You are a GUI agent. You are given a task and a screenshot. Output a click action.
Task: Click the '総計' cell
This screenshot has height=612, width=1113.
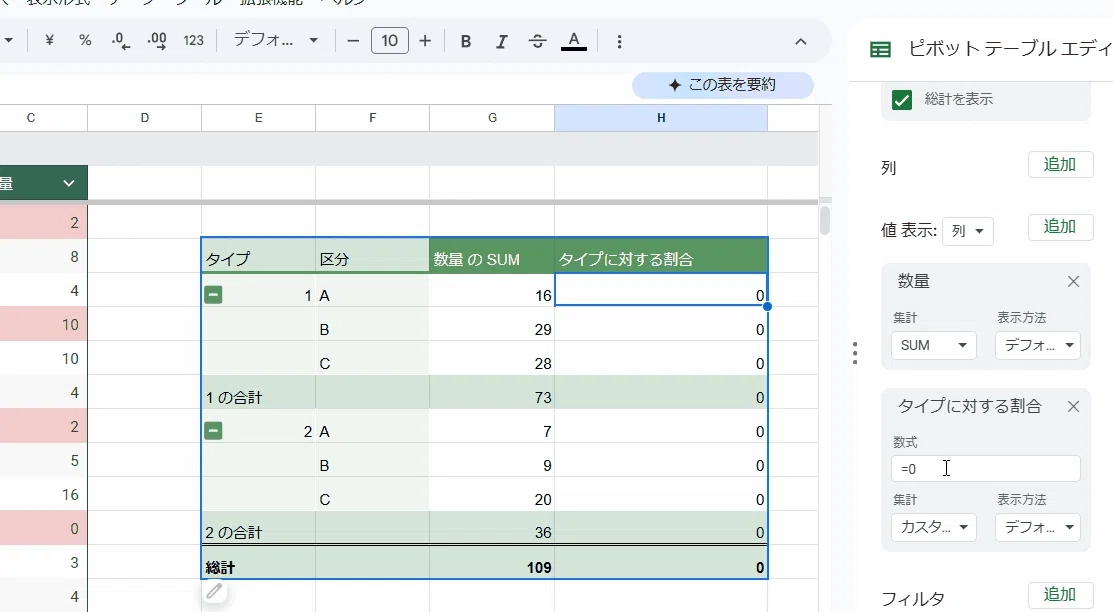coord(258,563)
